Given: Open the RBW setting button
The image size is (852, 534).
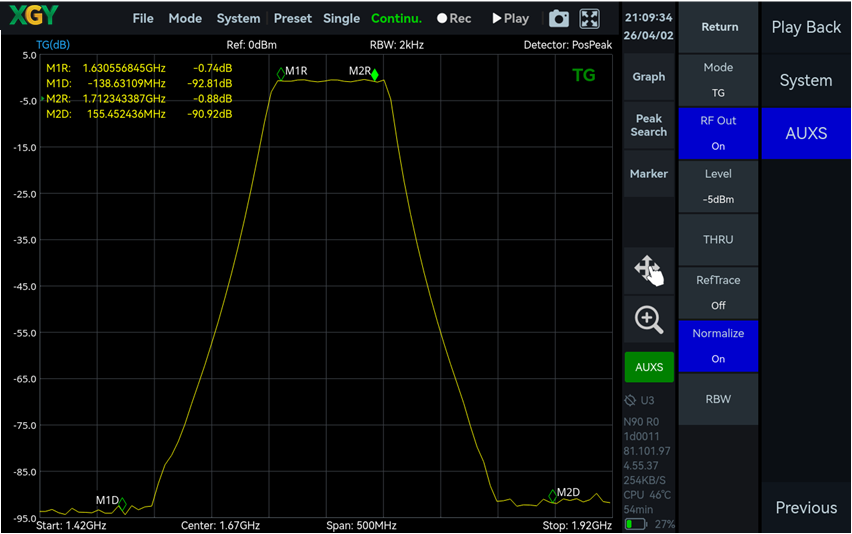Looking at the screenshot, I should pos(718,399).
